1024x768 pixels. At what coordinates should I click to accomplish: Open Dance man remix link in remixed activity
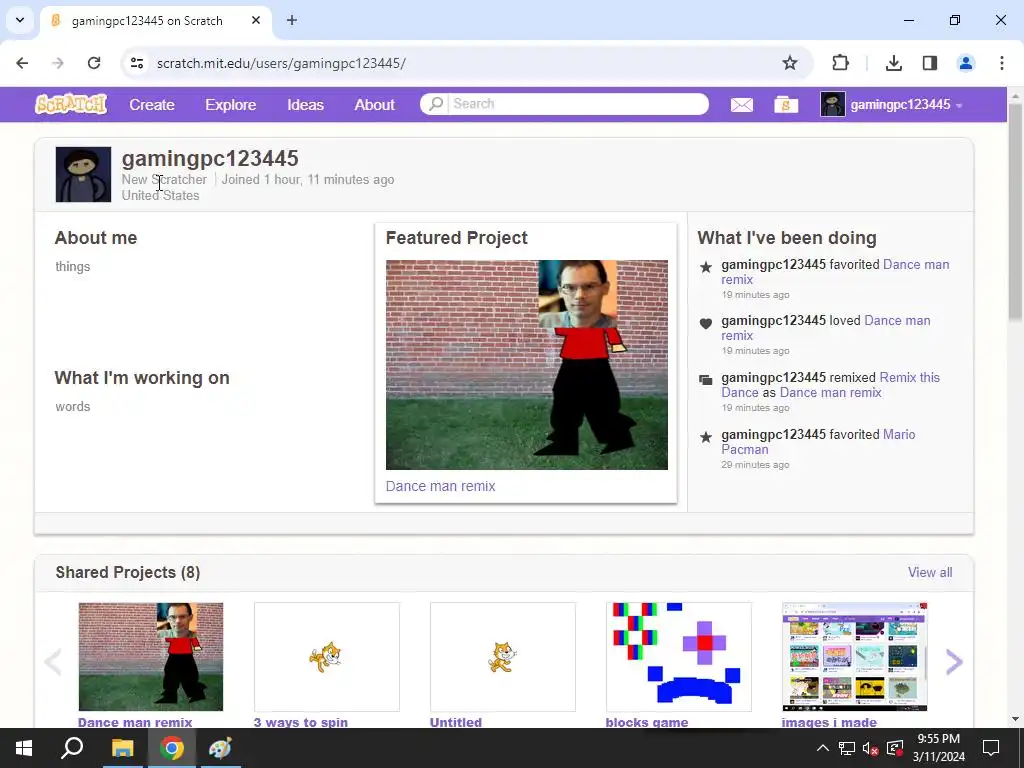(831, 392)
